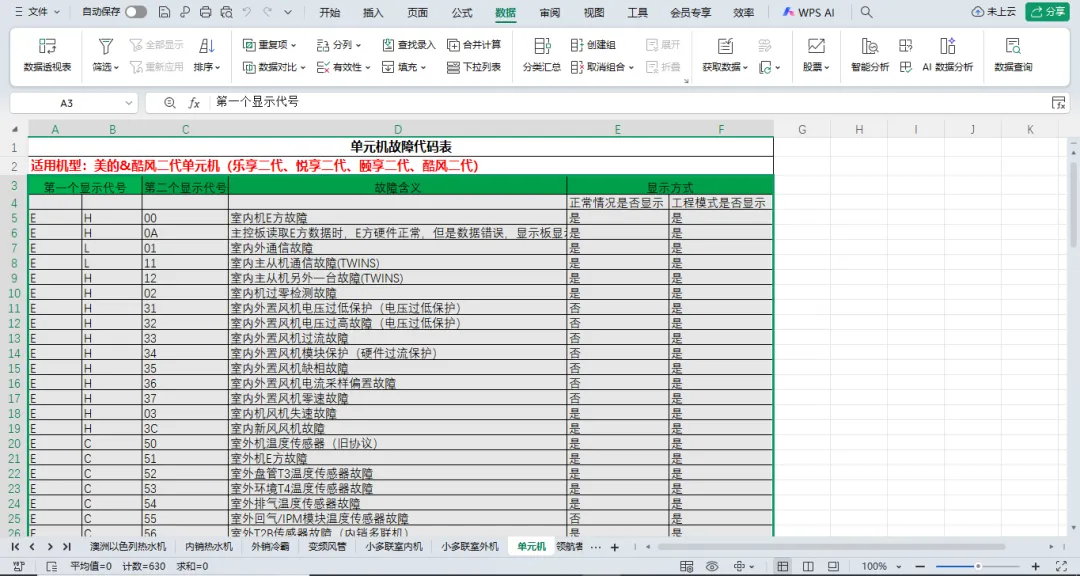Switch to normal grid view in the status bar
Screen dimensions: 1080x576
pos(783,566)
